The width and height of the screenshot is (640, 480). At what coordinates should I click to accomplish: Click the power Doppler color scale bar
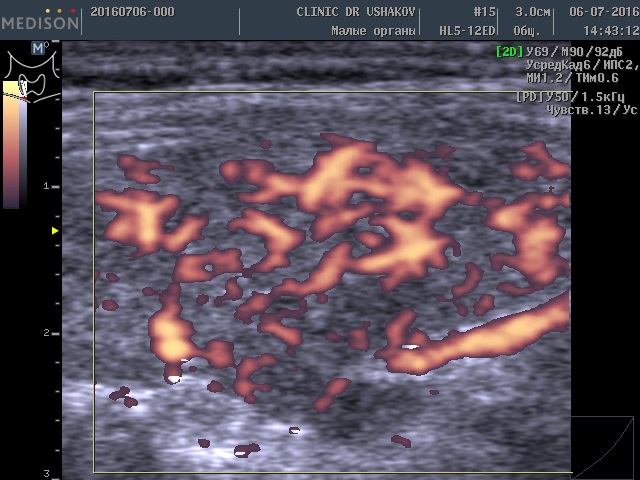point(9,150)
